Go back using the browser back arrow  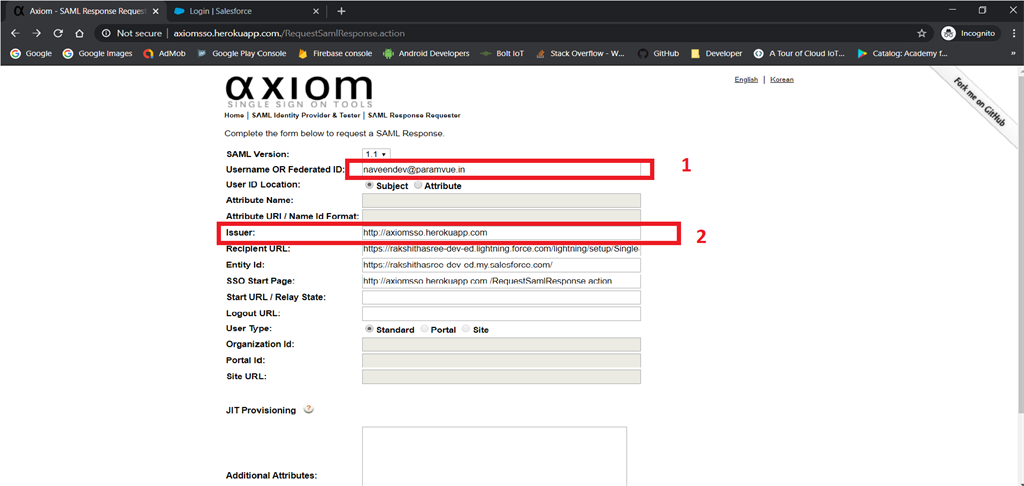coord(16,33)
